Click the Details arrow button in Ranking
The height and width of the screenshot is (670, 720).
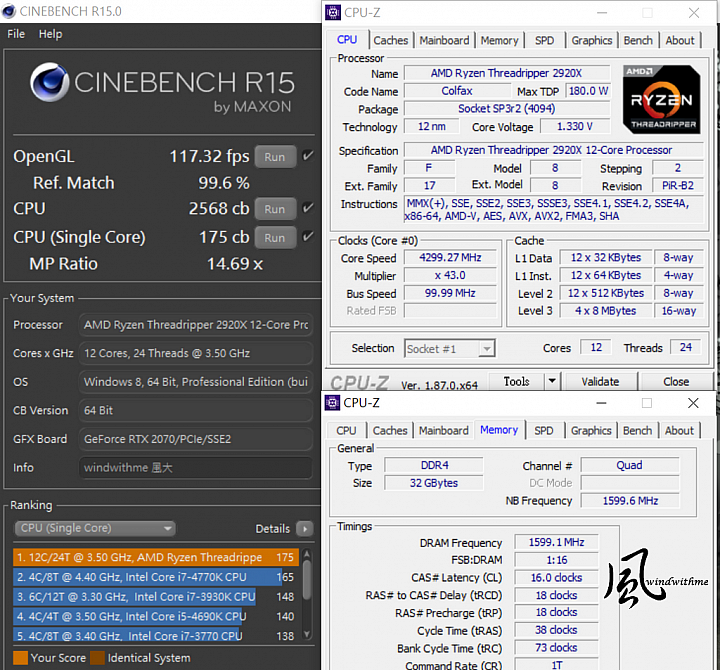(305, 529)
